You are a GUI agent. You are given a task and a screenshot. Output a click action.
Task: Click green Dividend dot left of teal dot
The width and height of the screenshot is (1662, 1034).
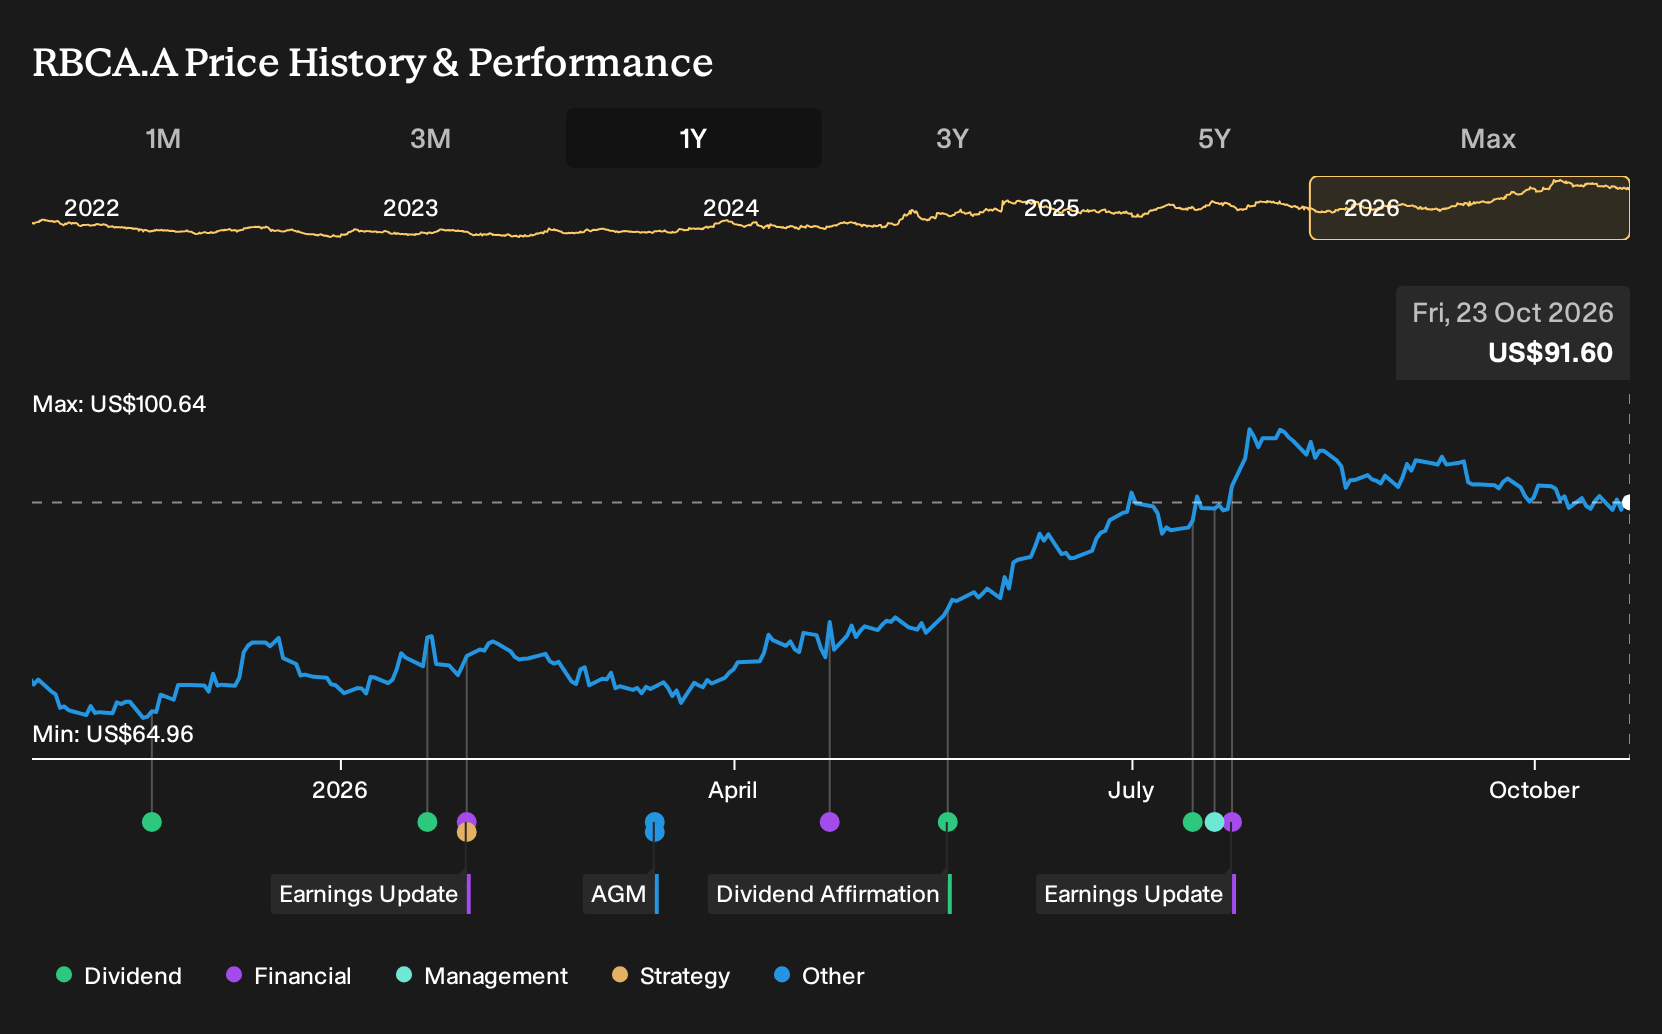tap(1192, 822)
